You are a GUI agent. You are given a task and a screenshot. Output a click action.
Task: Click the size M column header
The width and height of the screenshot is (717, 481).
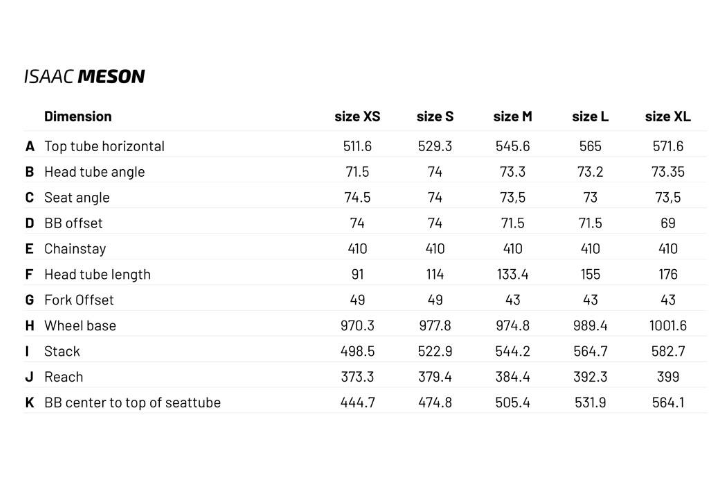tap(512, 117)
